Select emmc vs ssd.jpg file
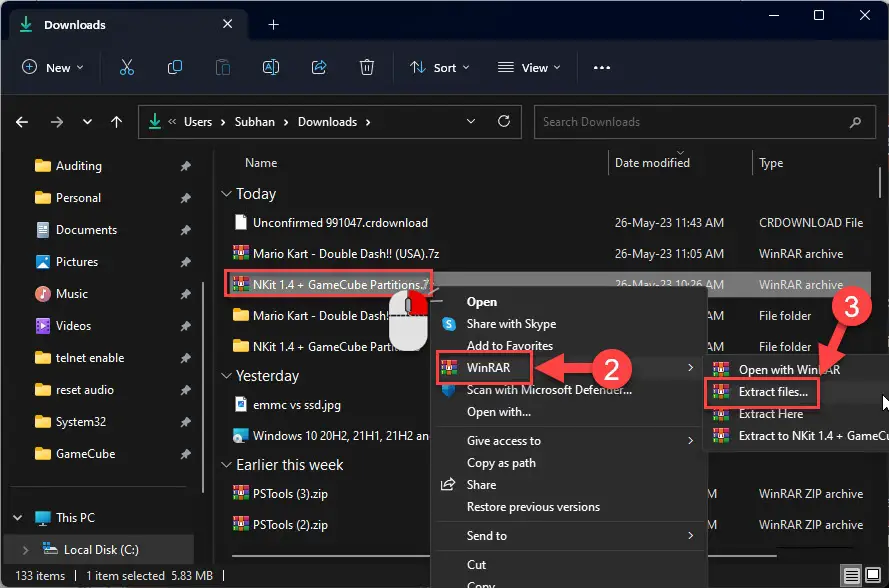This screenshot has height=588, width=889. point(297,405)
